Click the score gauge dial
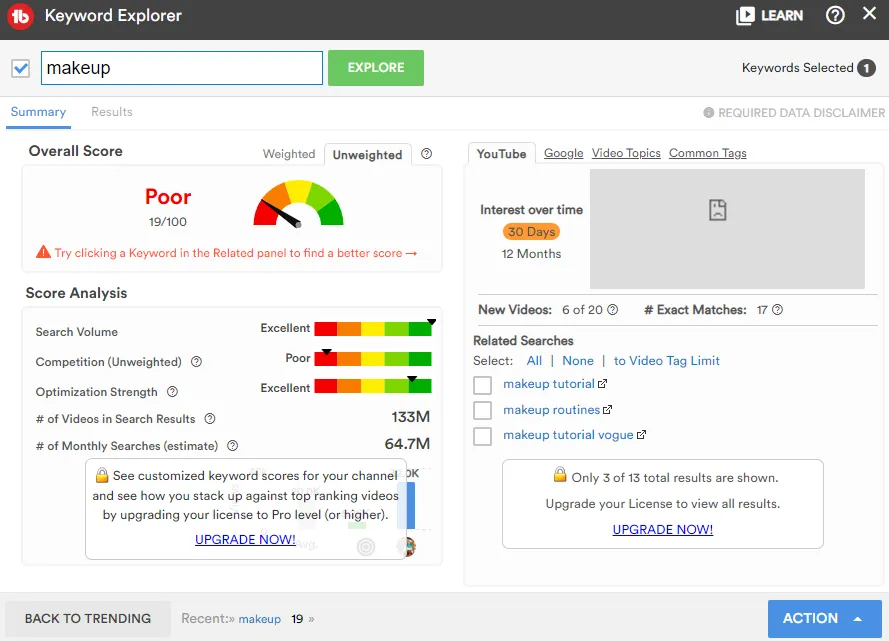This screenshot has height=641, width=889. (x=298, y=203)
